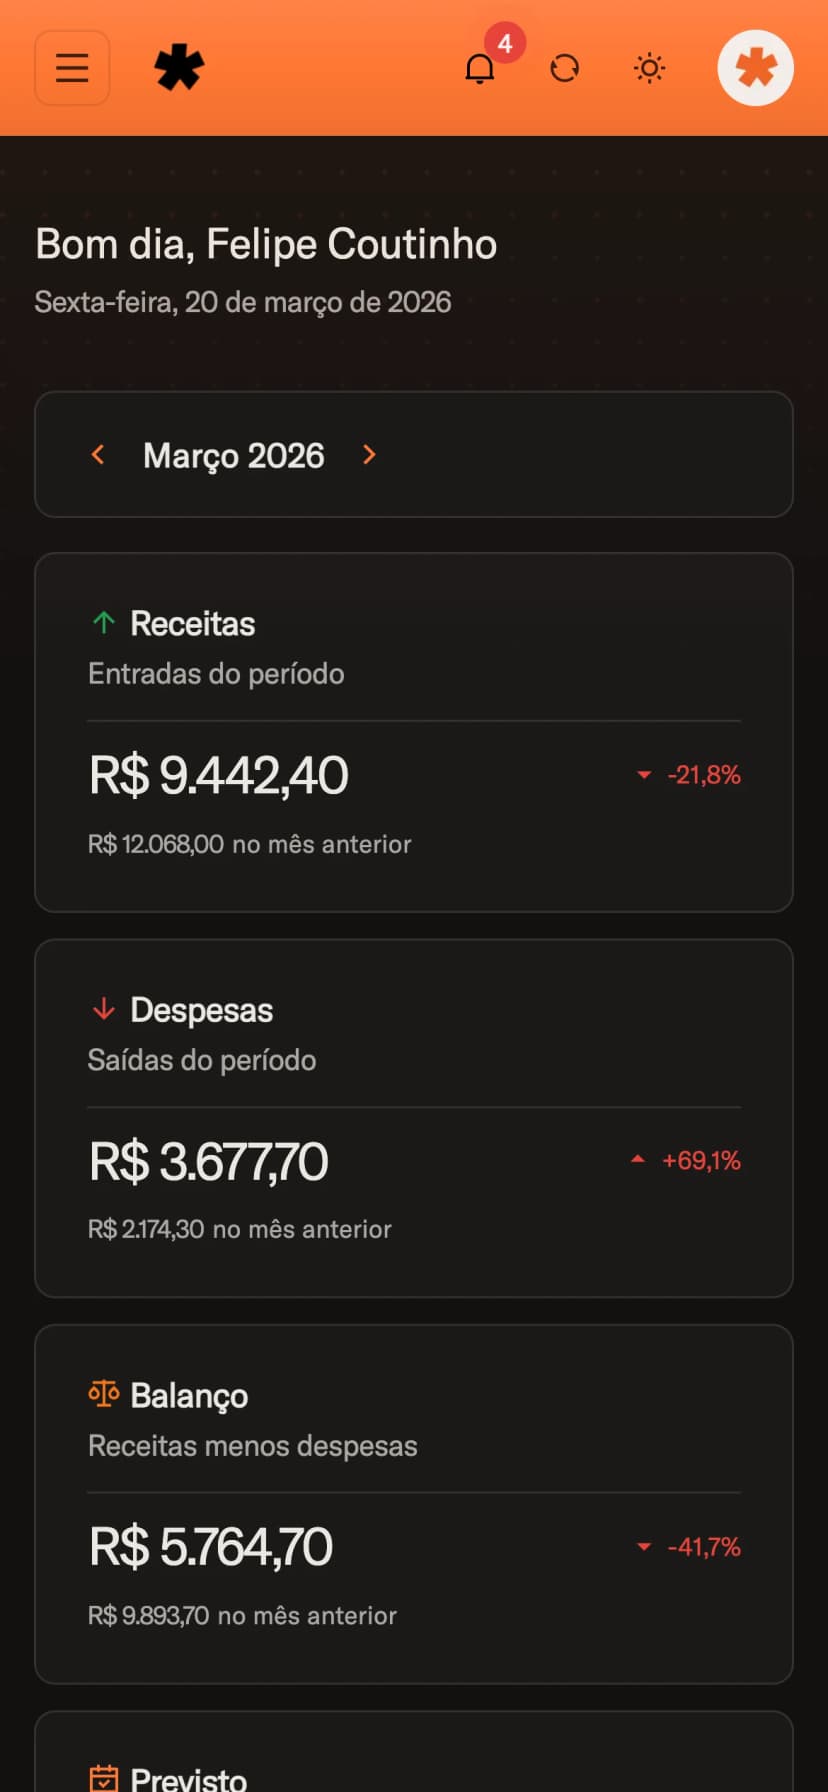The image size is (828, 1792).
Task: Advance to next month after Março 2026
Action: coord(369,455)
